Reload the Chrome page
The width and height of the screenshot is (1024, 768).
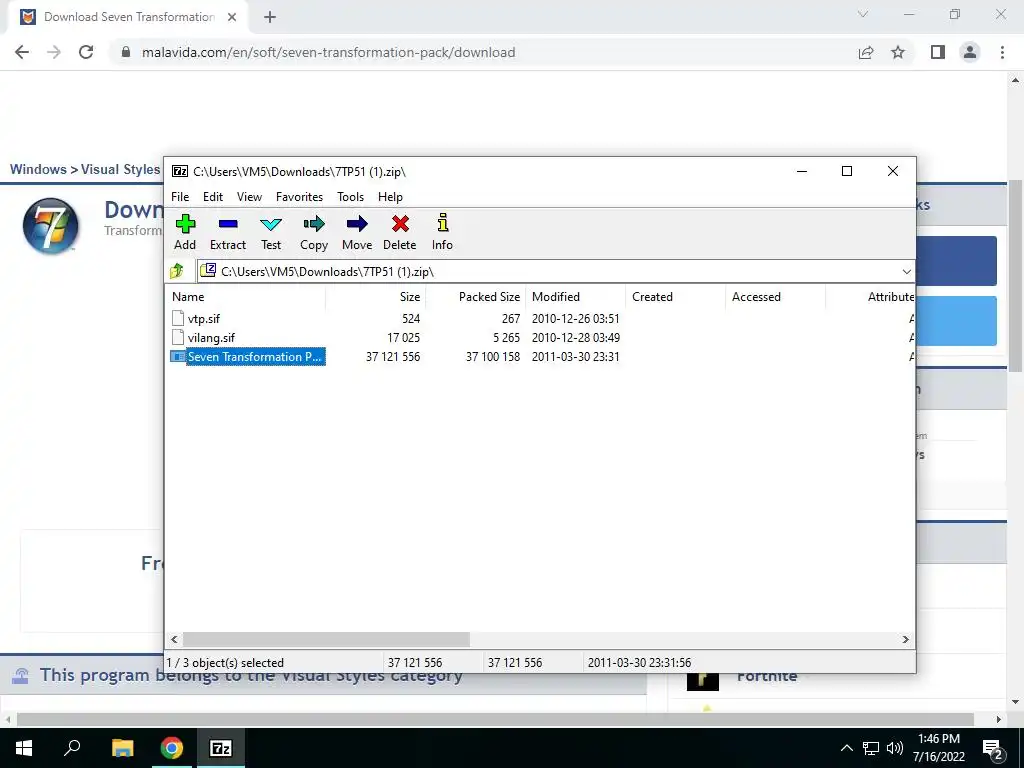86,52
